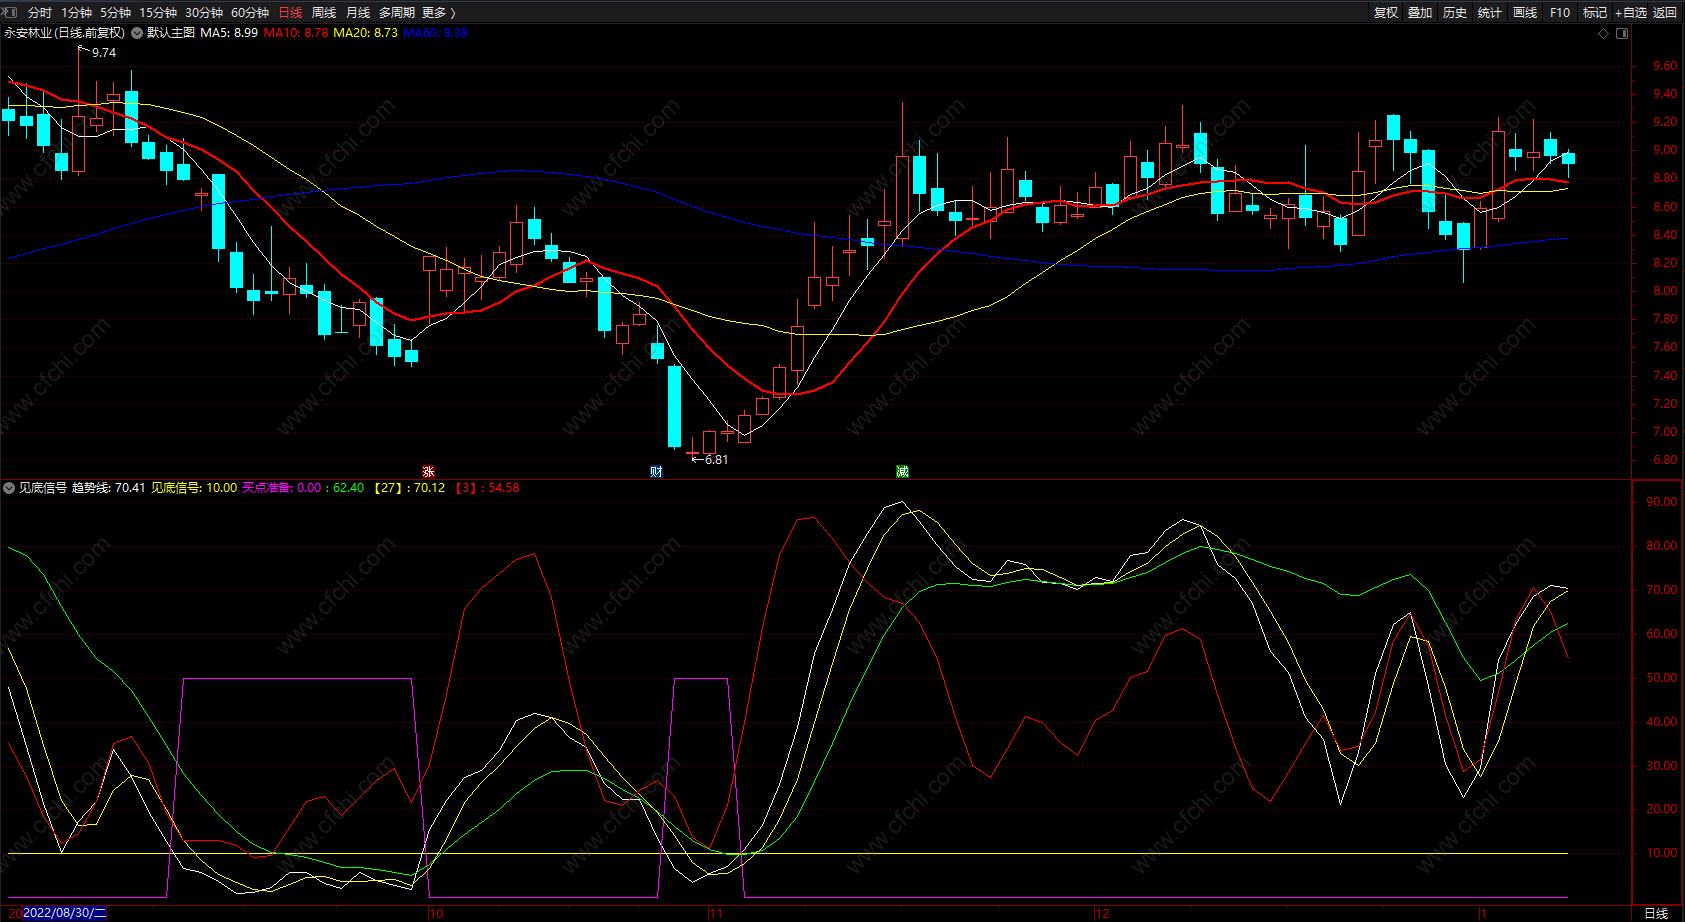The image size is (1685, 922).
Task: Click the MA10: 8.78 value
Action: pos(296,33)
